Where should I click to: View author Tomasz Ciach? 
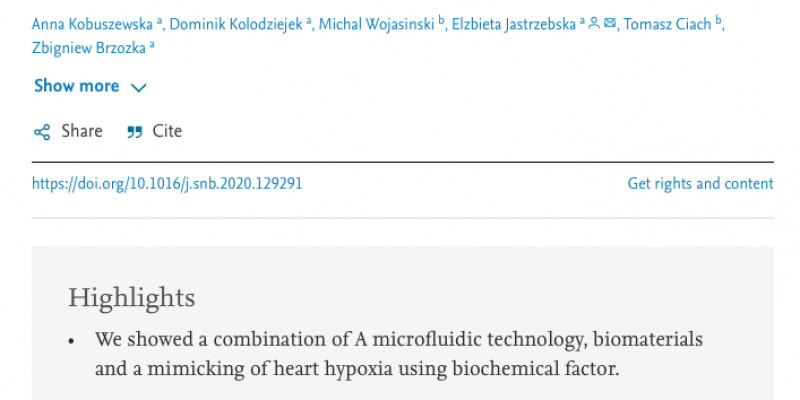coord(667,24)
